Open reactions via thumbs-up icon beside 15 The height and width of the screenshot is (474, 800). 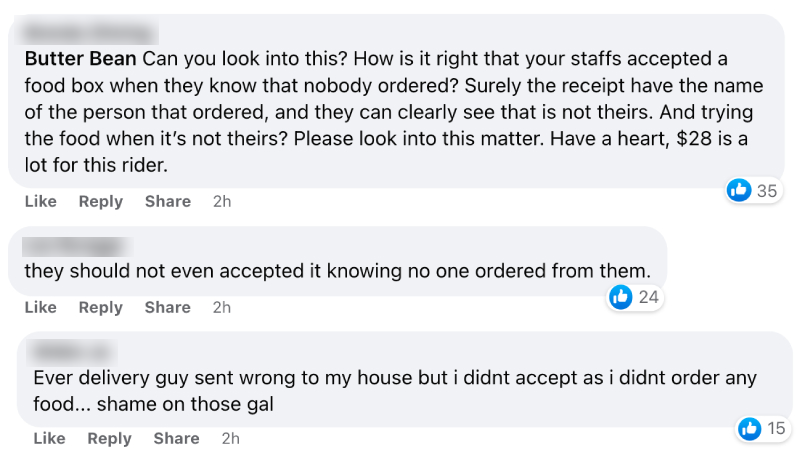click(749, 429)
